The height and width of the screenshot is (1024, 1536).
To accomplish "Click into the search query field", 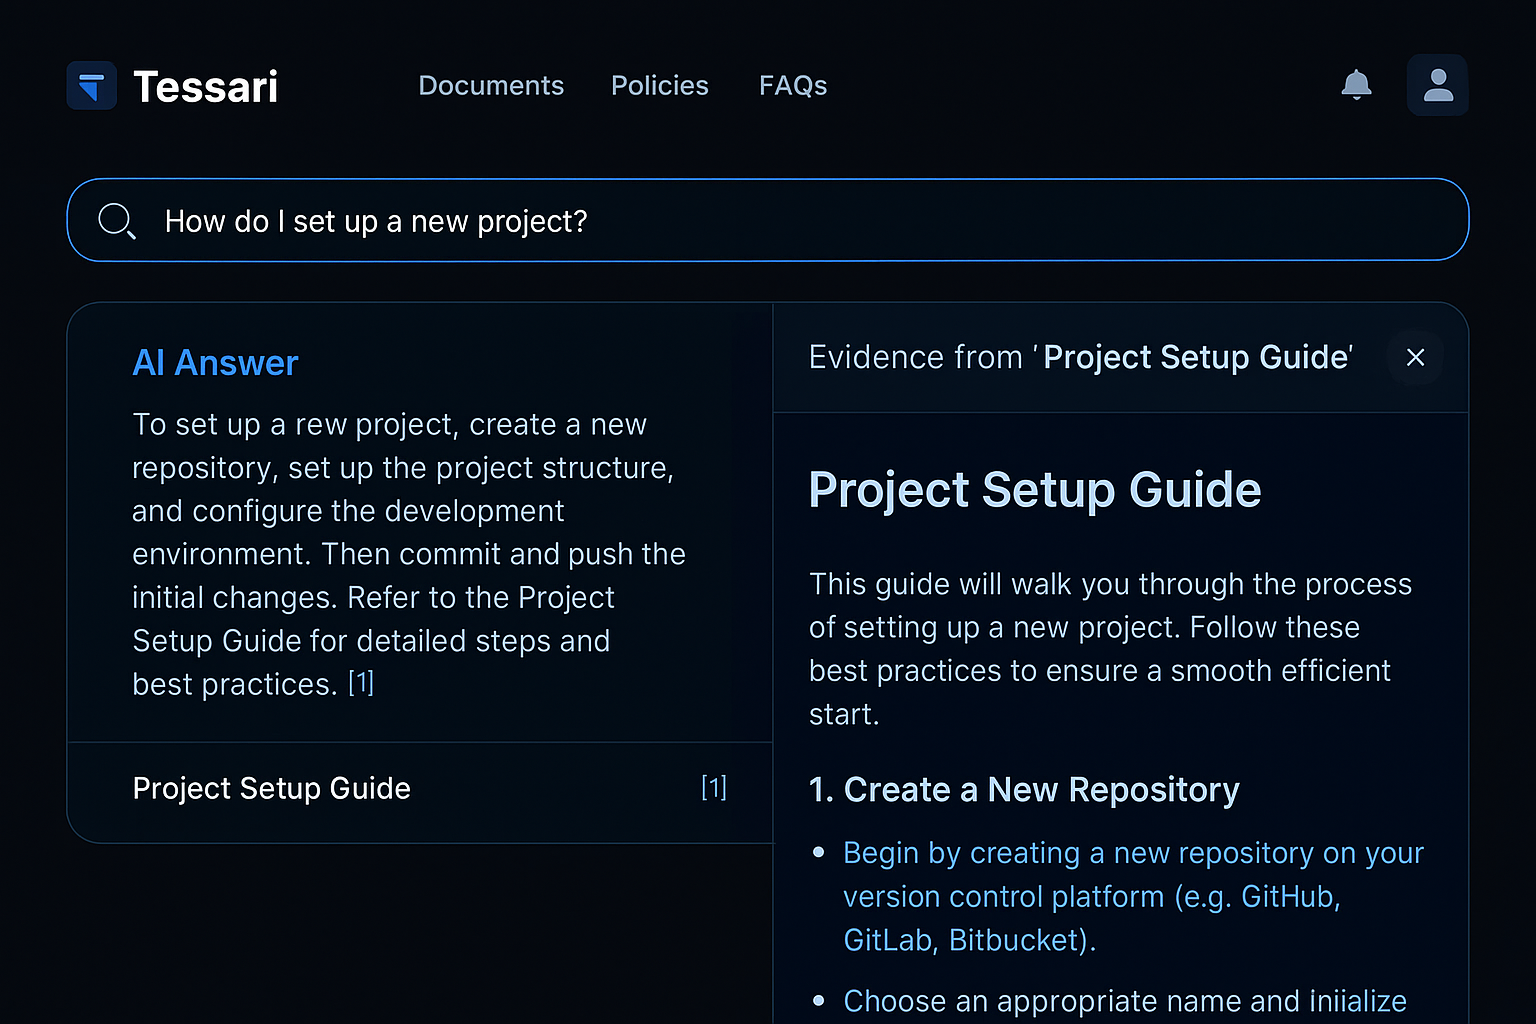I will (800, 221).
